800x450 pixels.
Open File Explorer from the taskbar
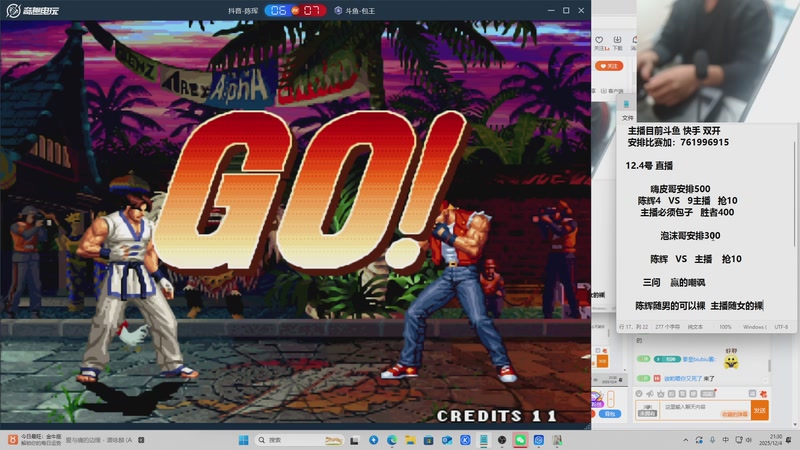[x=410, y=440]
